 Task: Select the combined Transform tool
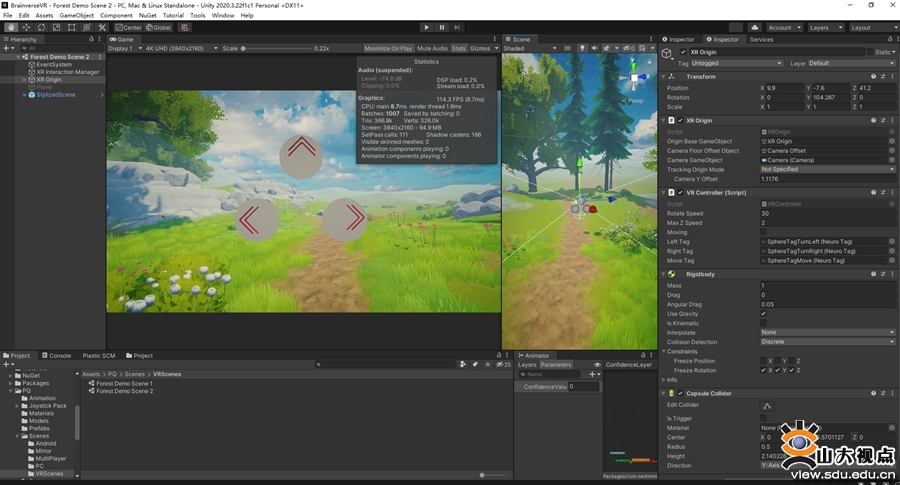point(87,28)
